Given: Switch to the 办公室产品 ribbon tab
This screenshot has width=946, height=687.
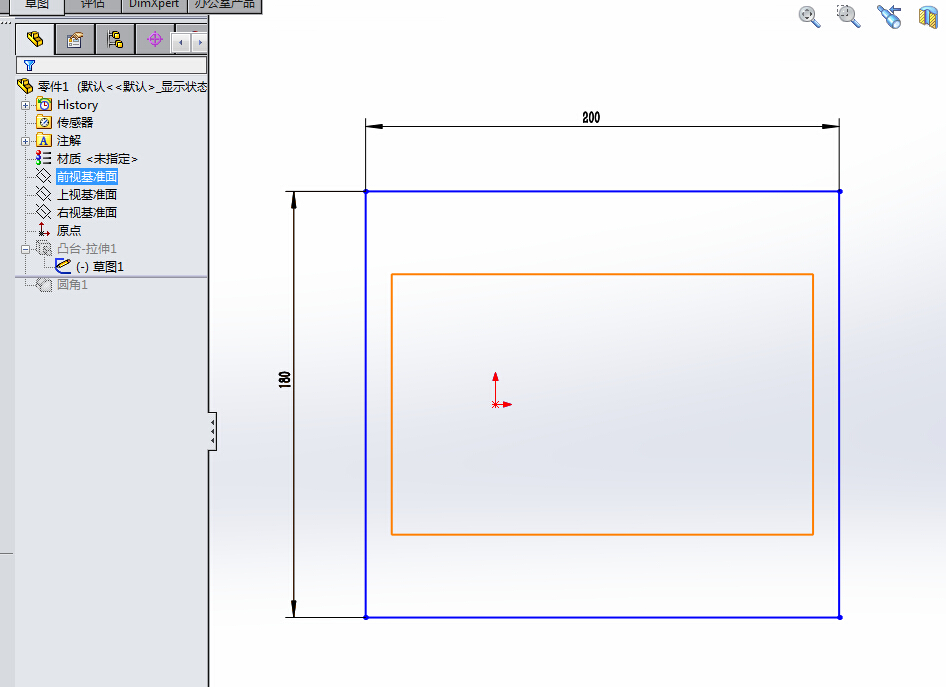Looking at the screenshot, I should pyautogui.click(x=224, y=5).
